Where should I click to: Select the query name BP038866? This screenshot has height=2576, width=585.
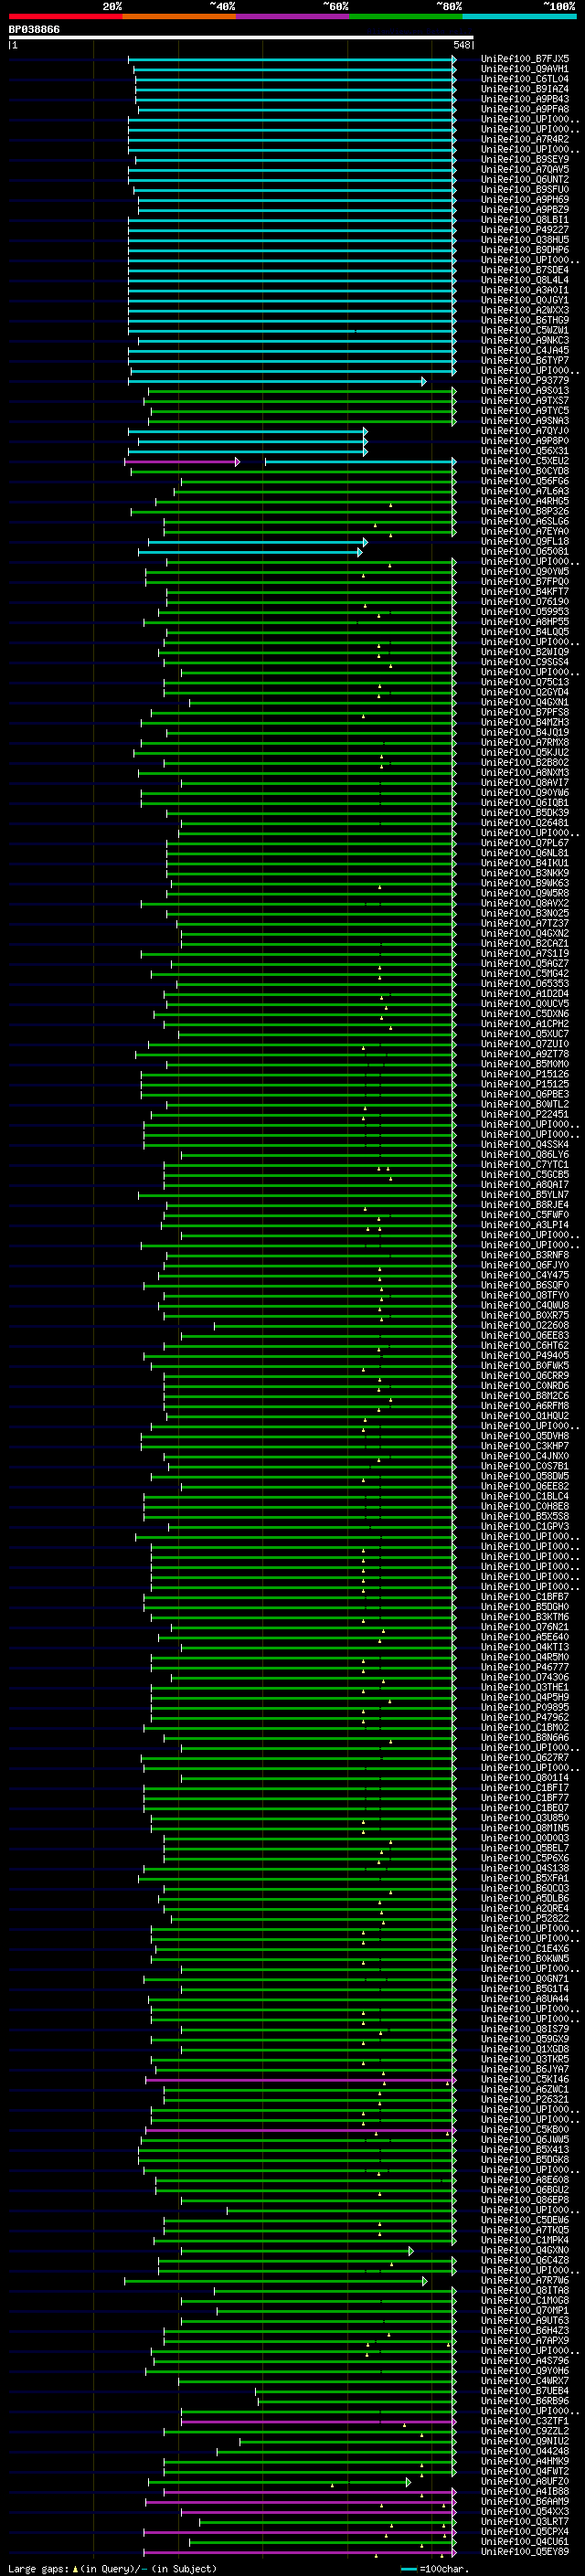(34, 30)
